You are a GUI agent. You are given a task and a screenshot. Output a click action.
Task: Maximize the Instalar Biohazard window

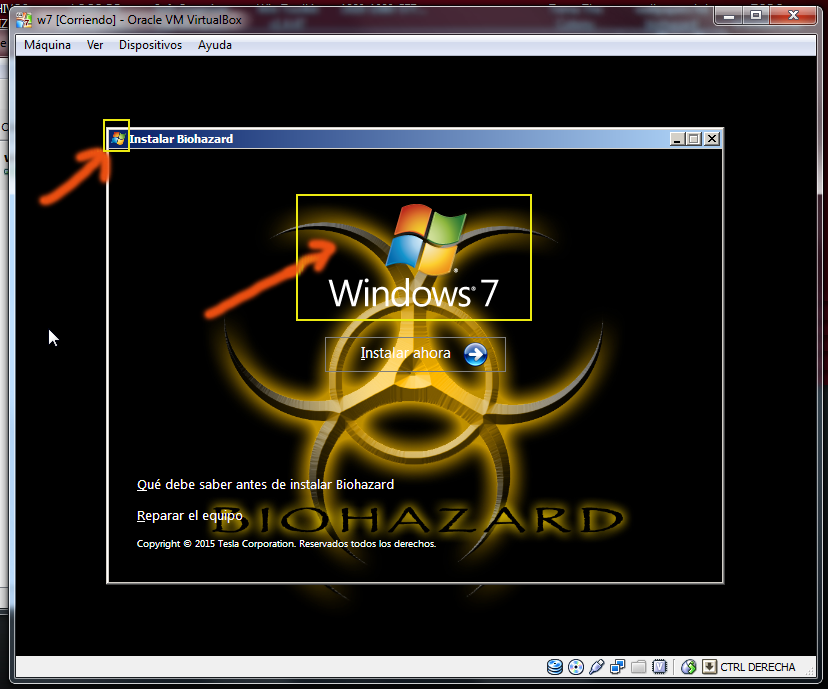pyautogui.click(x=694, y=139)
